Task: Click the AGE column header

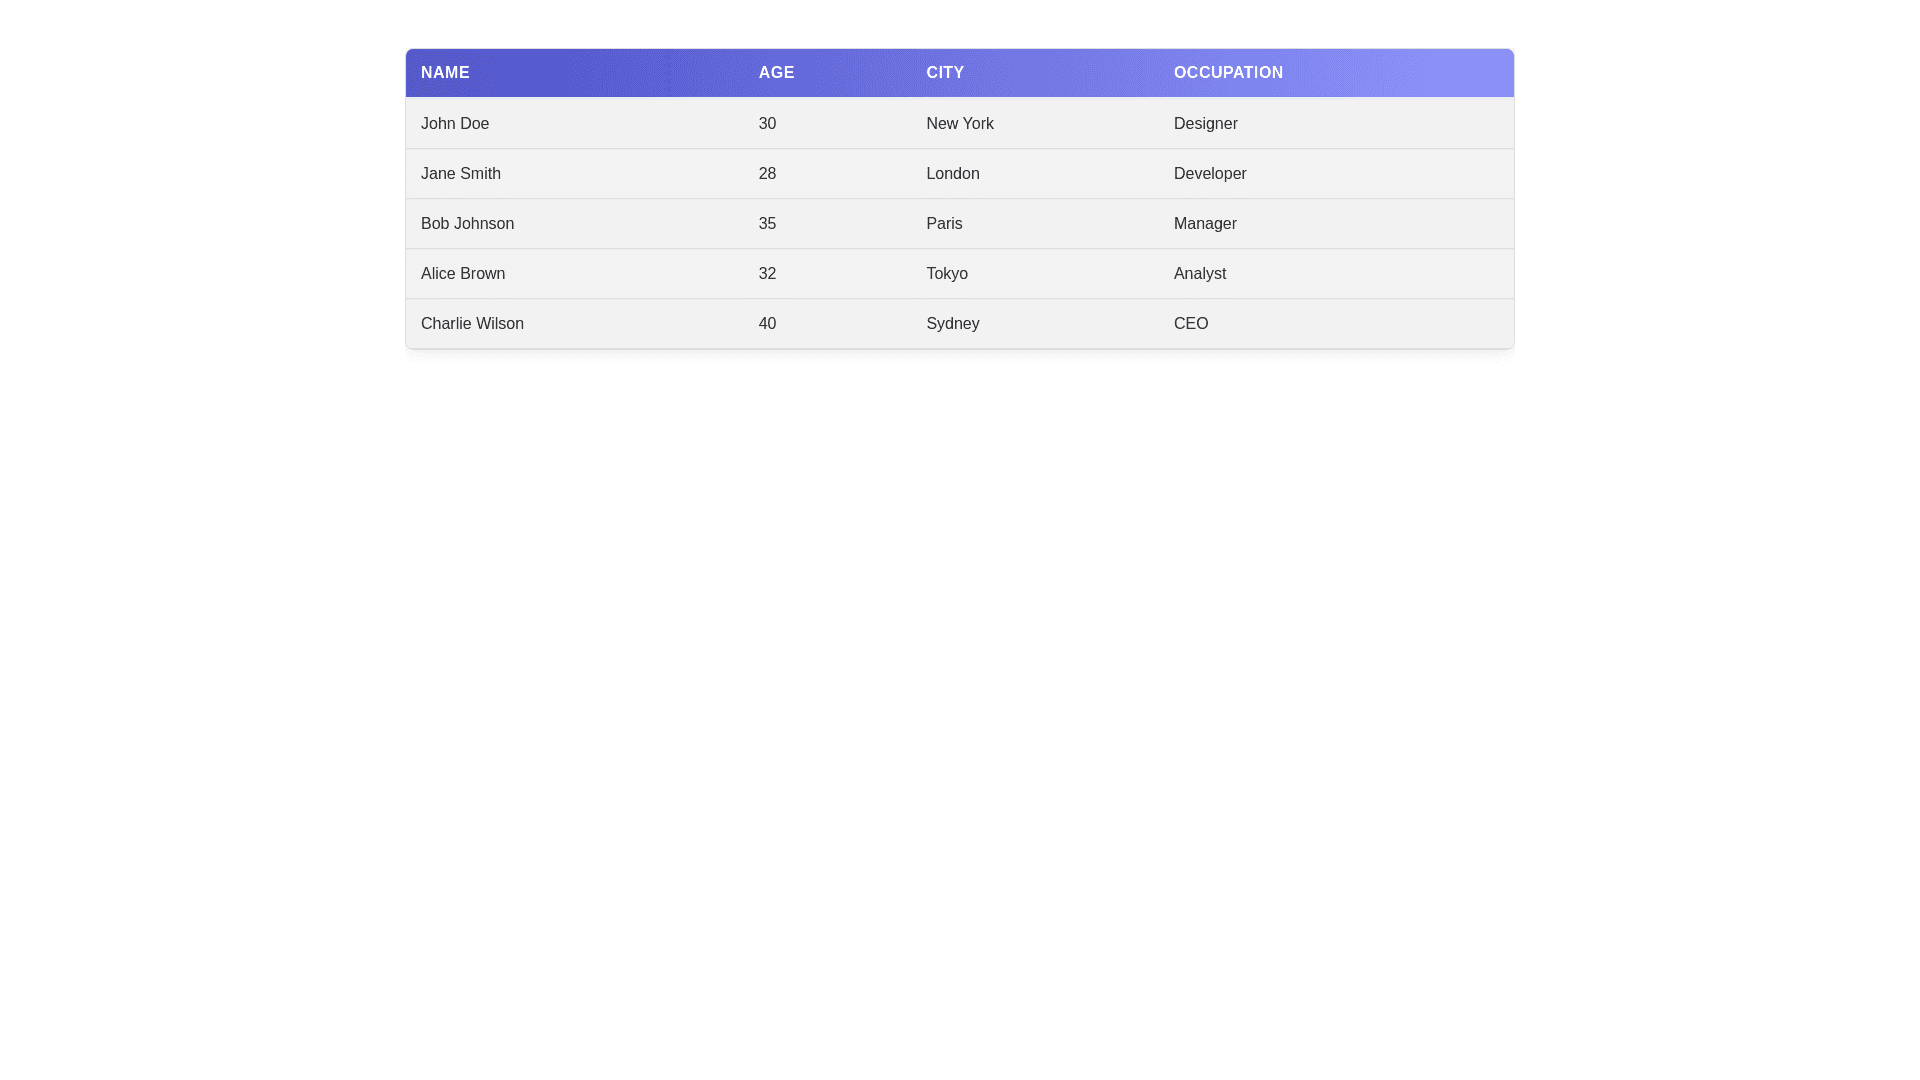Action: click(x=776, y=73)
